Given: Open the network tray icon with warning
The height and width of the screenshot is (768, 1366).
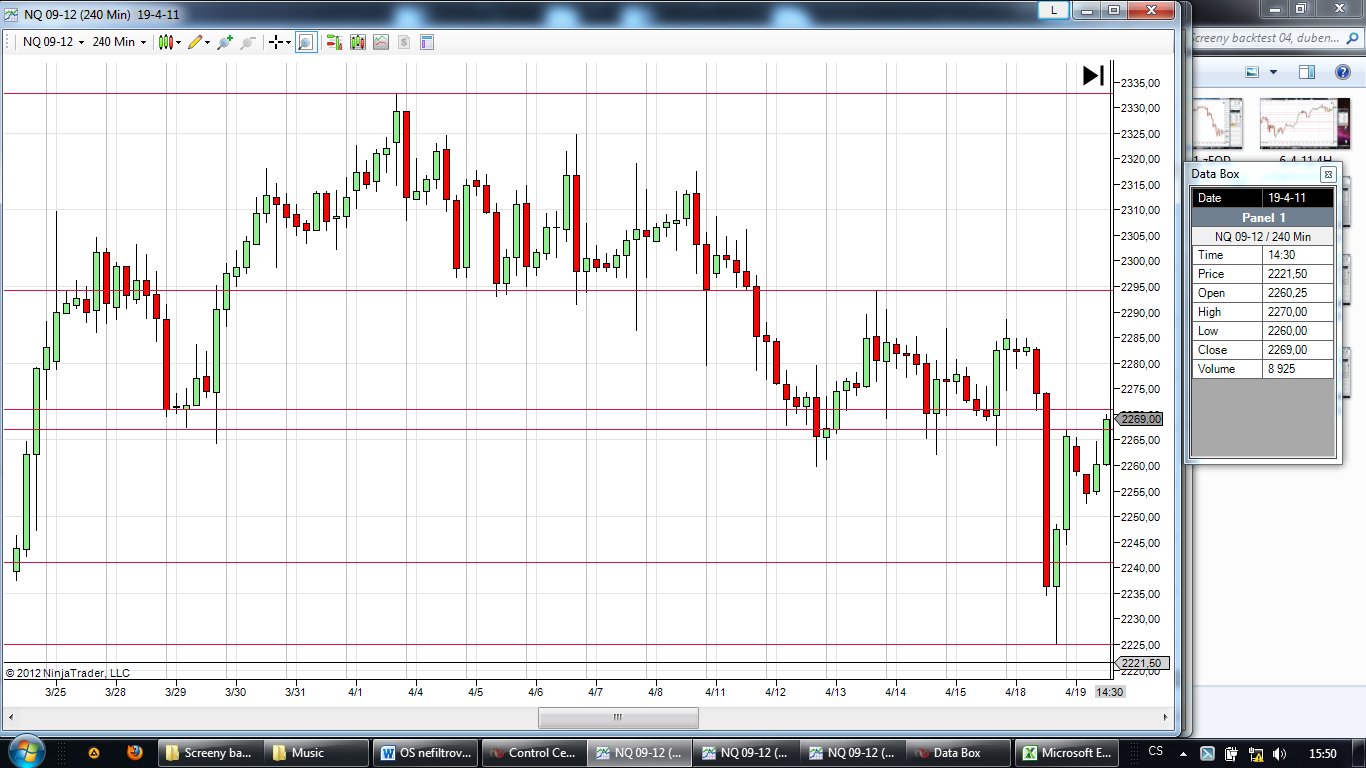Looking at the screenshot, I should (x=1255, y=753).
